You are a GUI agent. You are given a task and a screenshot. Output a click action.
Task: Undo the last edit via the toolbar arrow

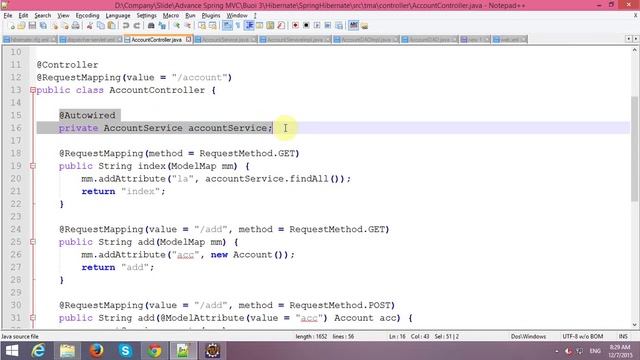[126, 25]
